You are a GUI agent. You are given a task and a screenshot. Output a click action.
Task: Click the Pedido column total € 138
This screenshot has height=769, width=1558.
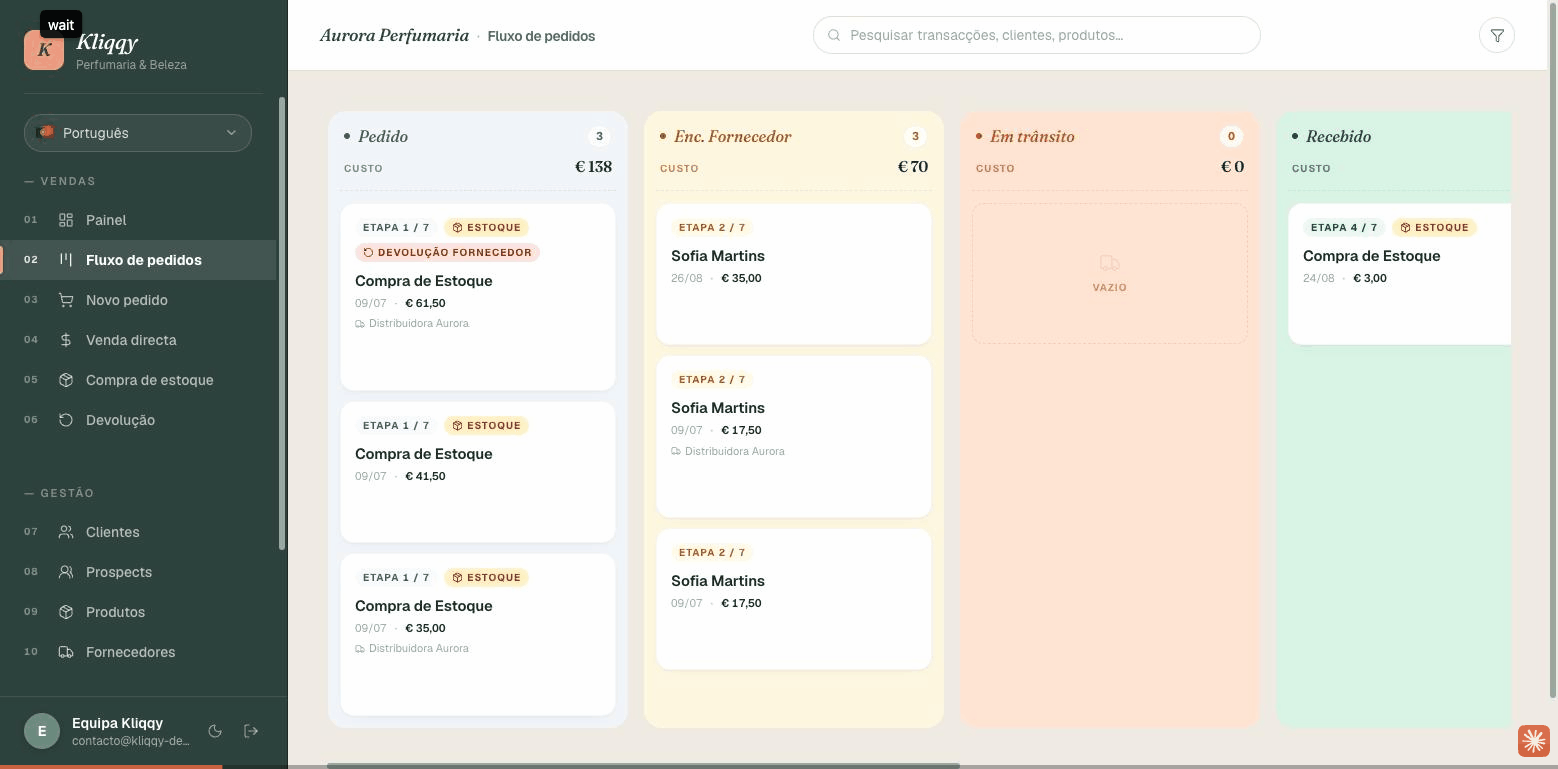click(593, 167)
